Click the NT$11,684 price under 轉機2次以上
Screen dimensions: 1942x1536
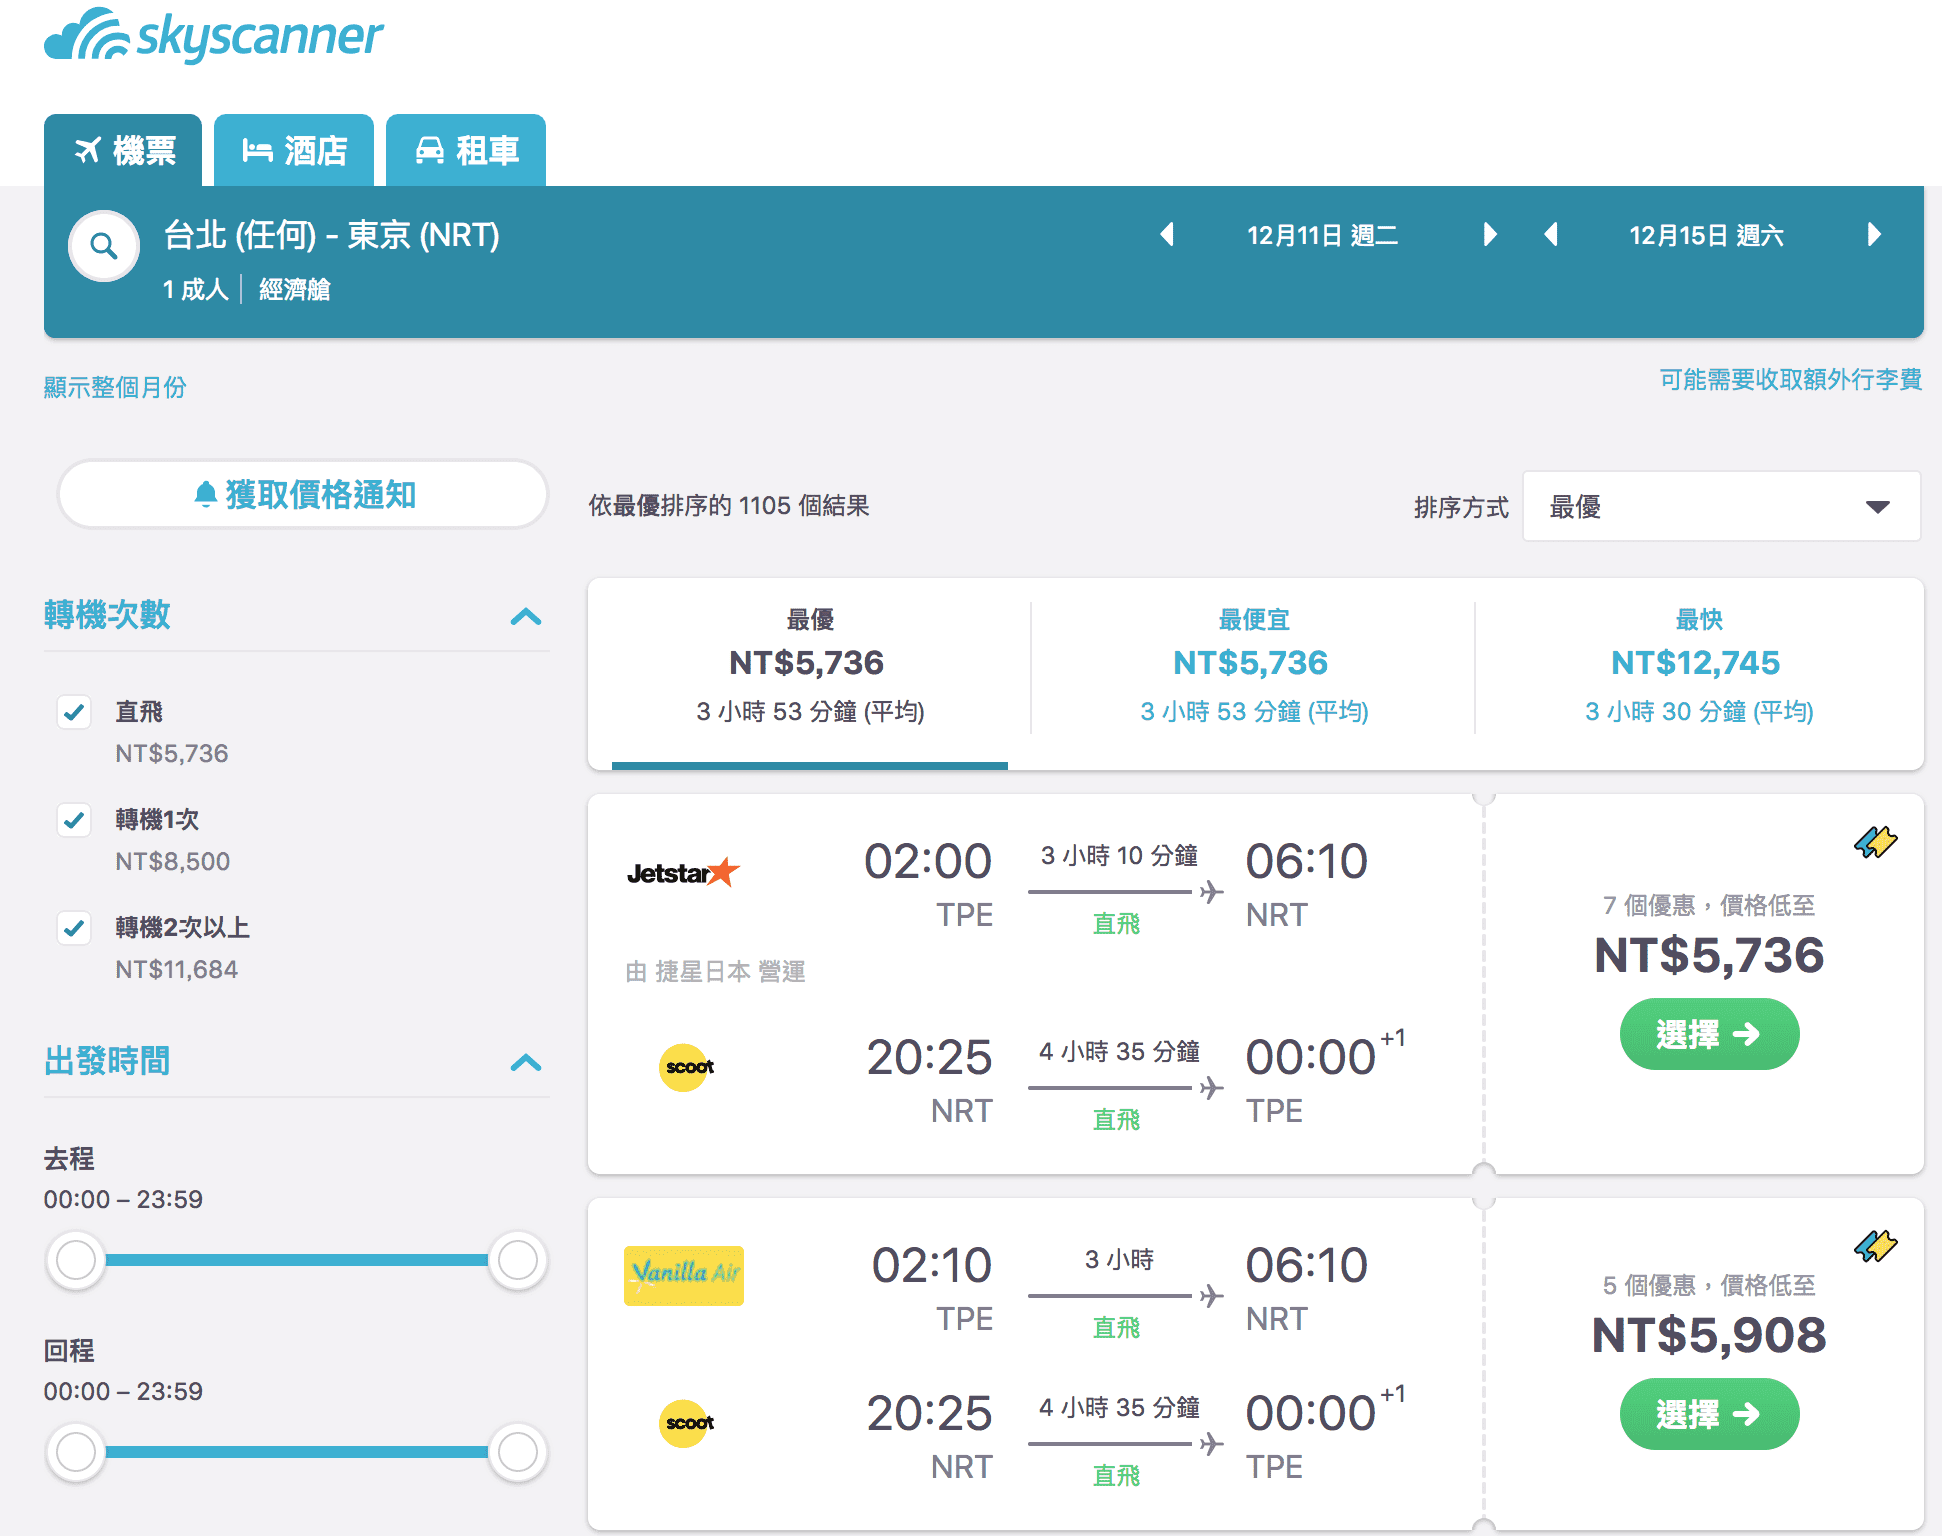coord(176,970)
